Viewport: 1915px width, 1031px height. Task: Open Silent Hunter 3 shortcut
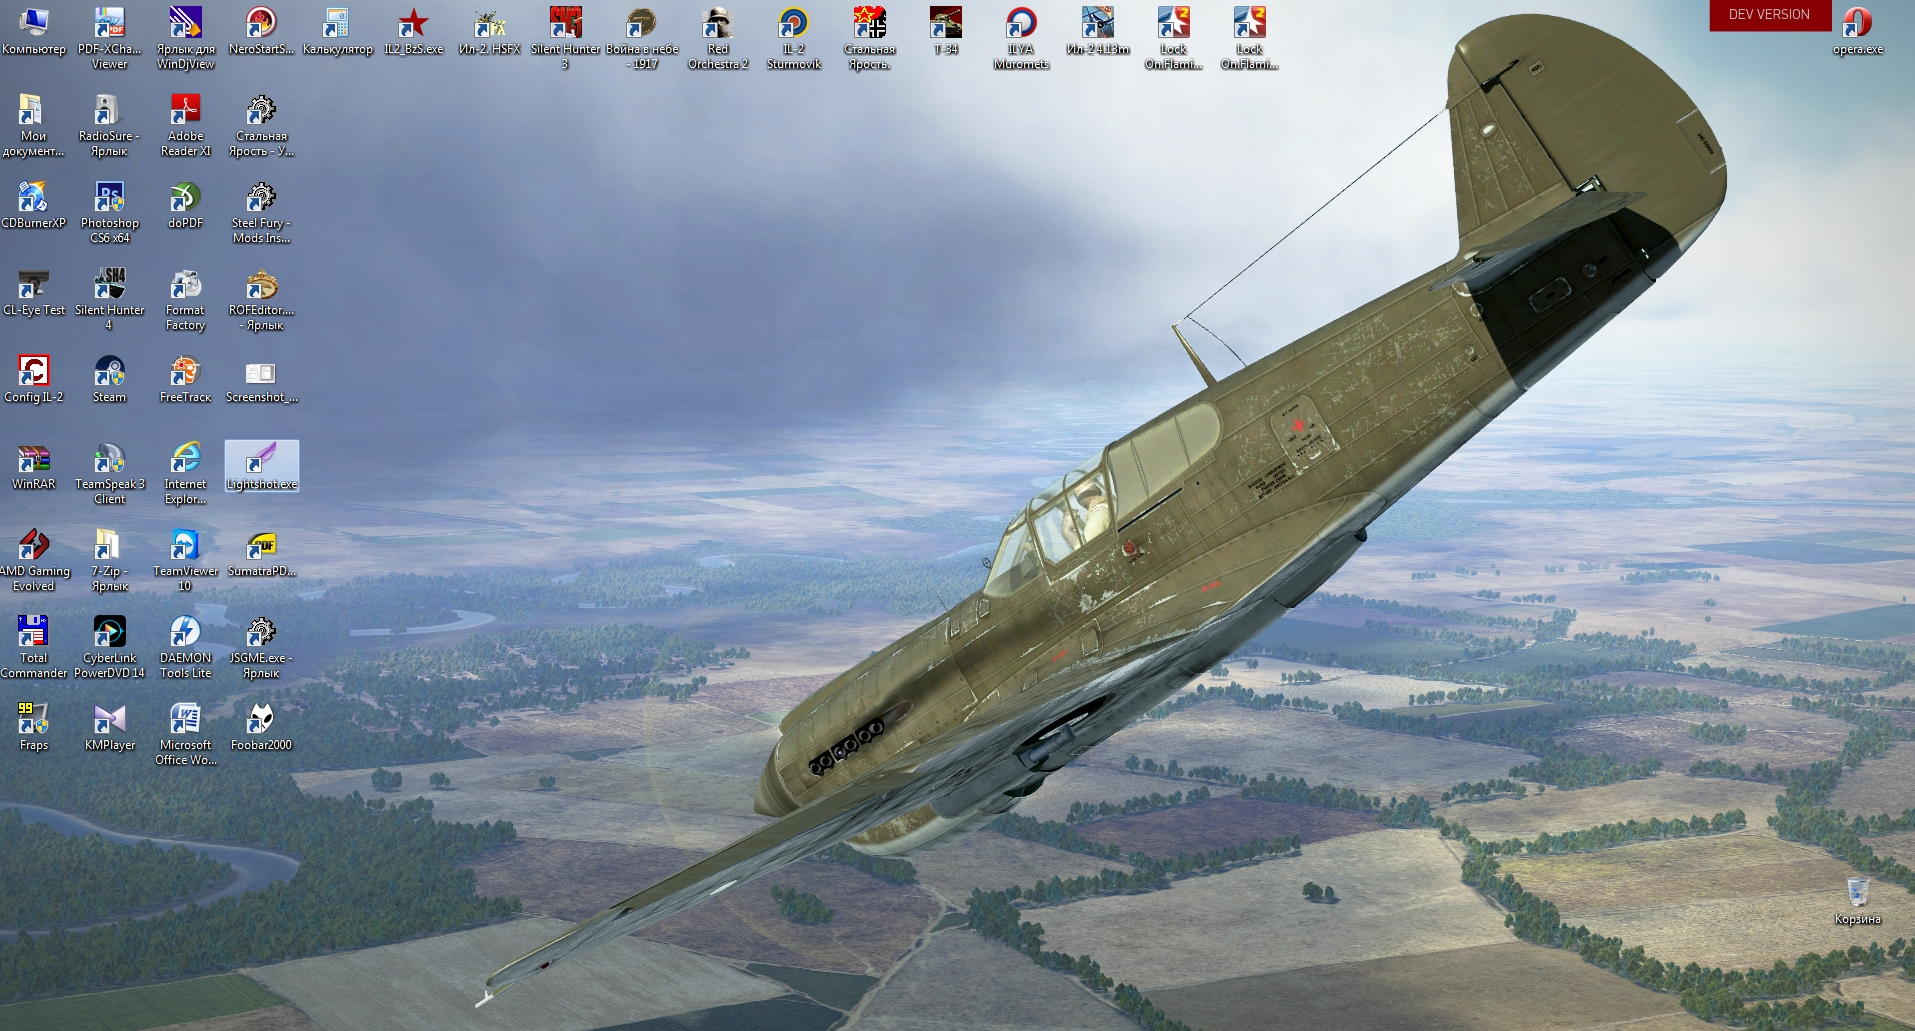pyautogui.click(x=565, y=37)
